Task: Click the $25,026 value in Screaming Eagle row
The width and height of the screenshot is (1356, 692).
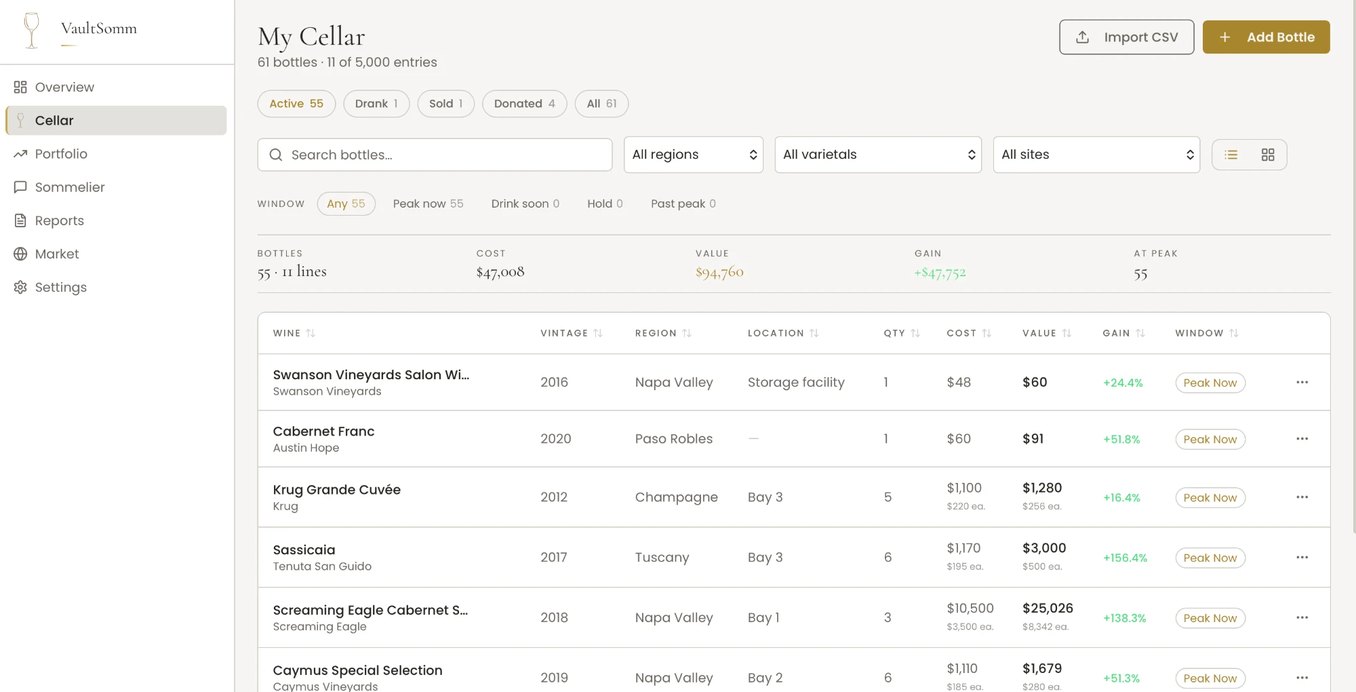Action: click(1048, 609)
